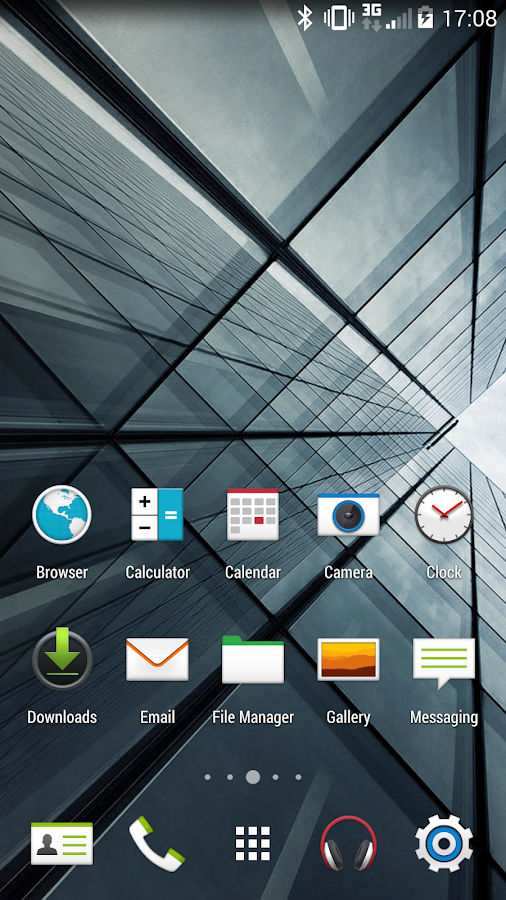Open the File Manager folder icon
Screen dimensions: 506x900
(253, 659)
